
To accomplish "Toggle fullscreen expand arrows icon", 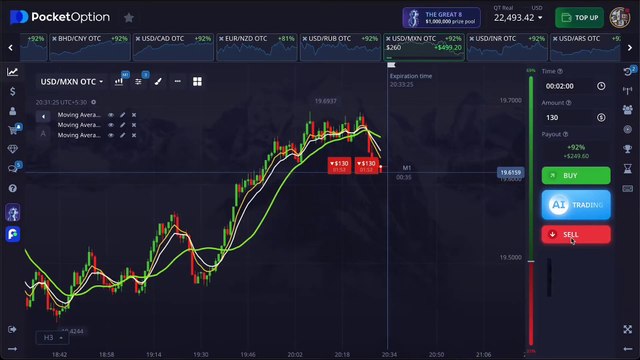I will click(x=628, y=329).
